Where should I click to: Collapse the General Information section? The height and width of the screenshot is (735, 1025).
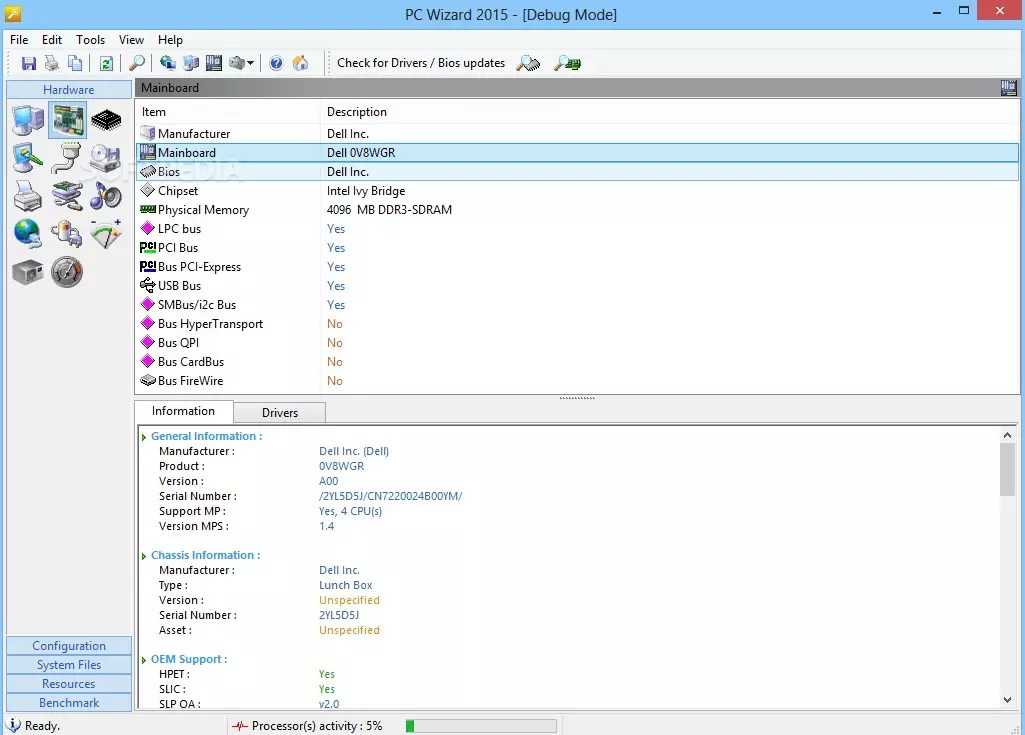[x=144, y=437]
